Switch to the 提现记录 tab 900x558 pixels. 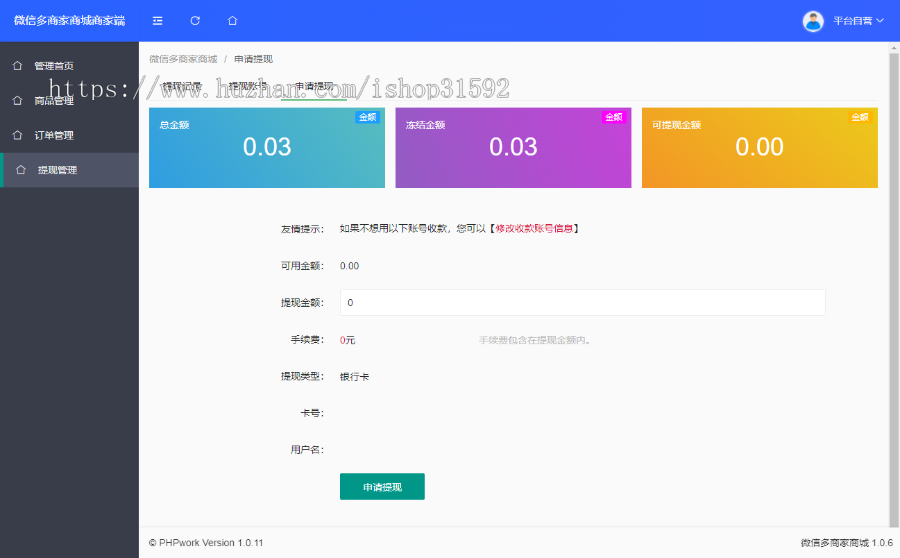click(x=182, y=87)
